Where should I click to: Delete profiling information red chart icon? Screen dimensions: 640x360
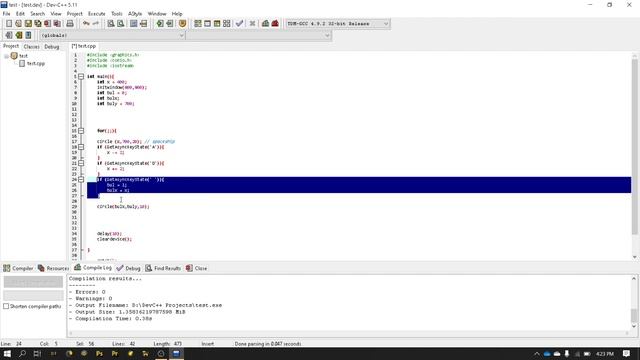(x=275, y=24)
